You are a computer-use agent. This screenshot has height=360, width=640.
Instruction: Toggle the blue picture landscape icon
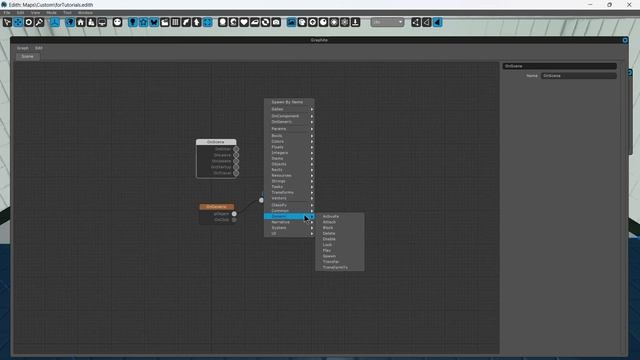291,22
